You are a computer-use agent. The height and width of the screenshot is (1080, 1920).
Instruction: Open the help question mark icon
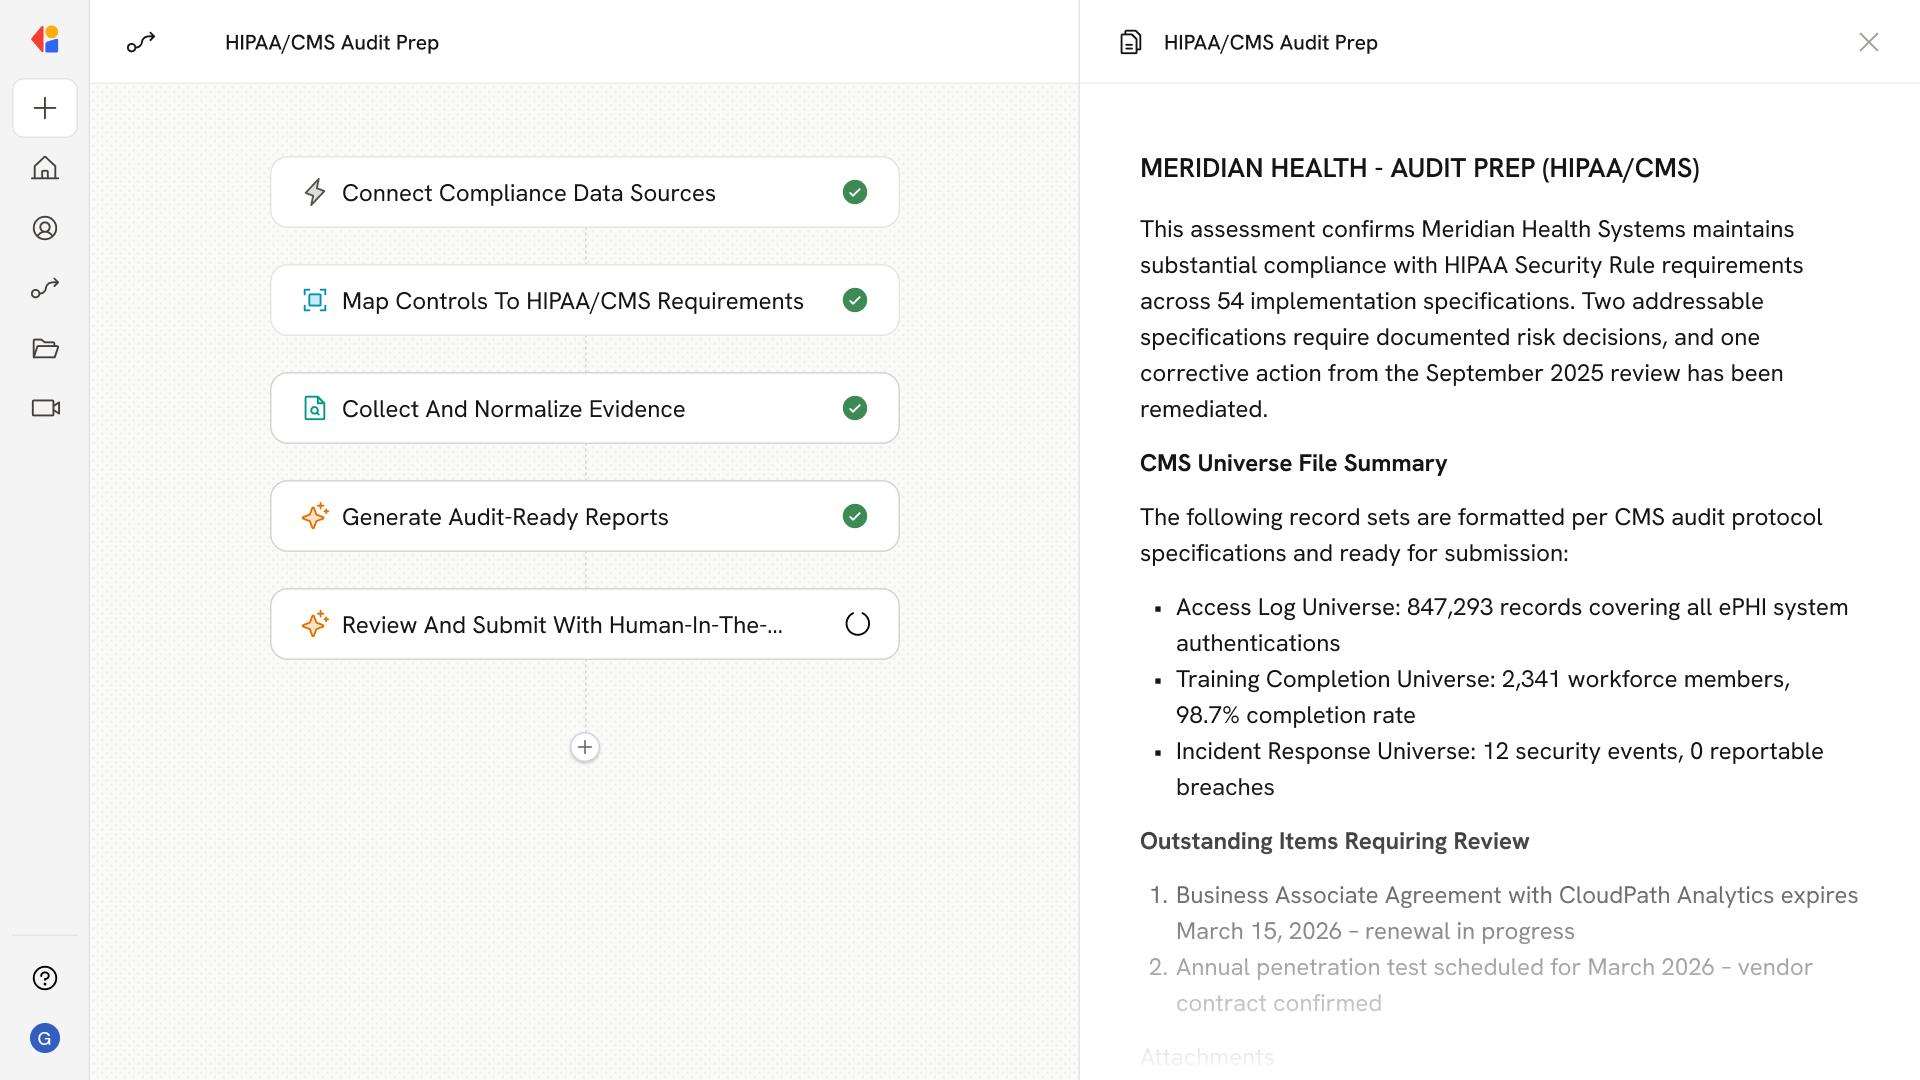pyautogui.click(x=45, y=978)
